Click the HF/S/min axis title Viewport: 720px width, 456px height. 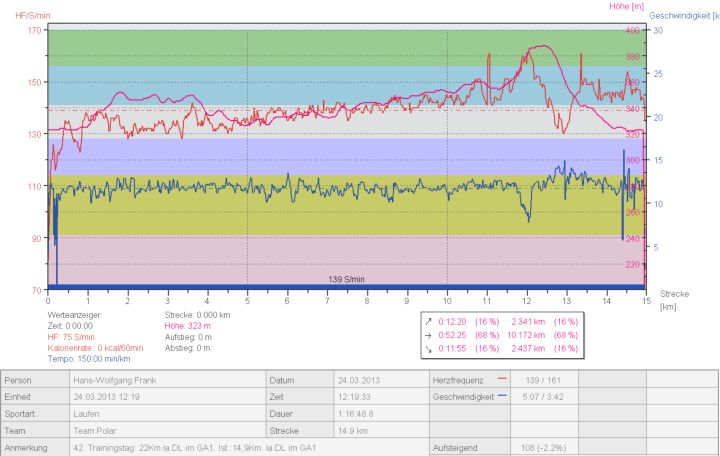[34, 13]
